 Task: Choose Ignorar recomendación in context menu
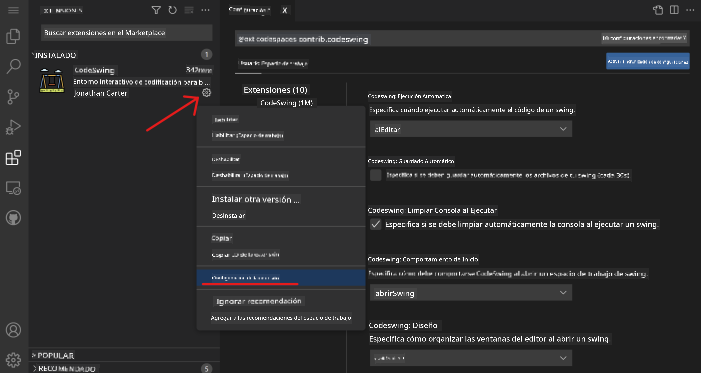click(x=258, y=301)
